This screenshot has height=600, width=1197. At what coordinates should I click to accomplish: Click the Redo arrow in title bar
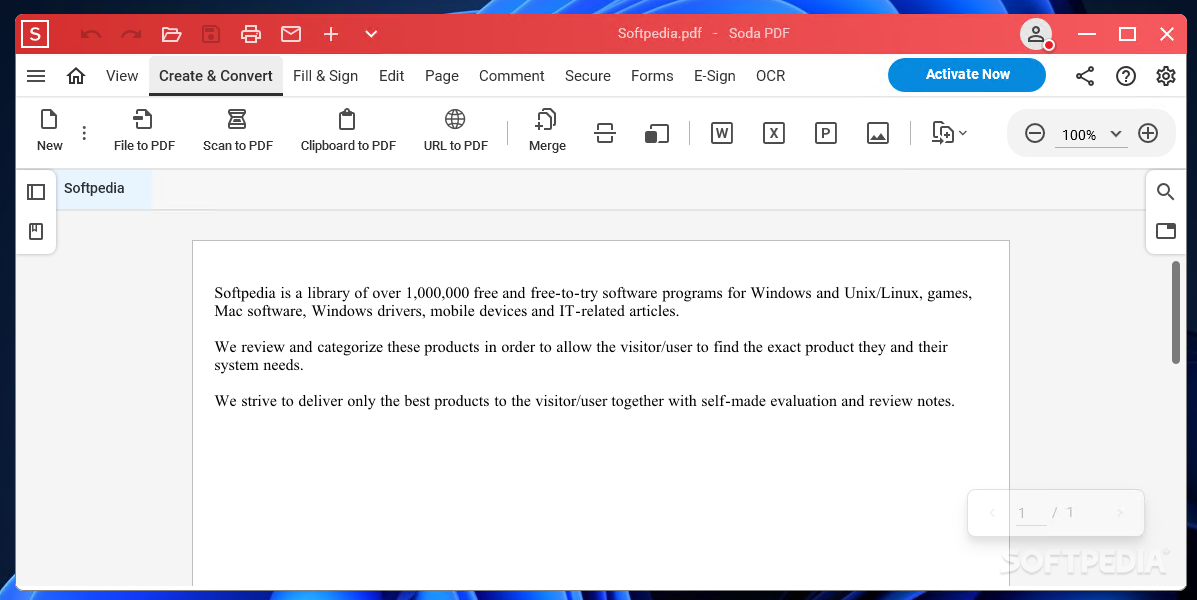pyautogui.click(x=131, y=34)
